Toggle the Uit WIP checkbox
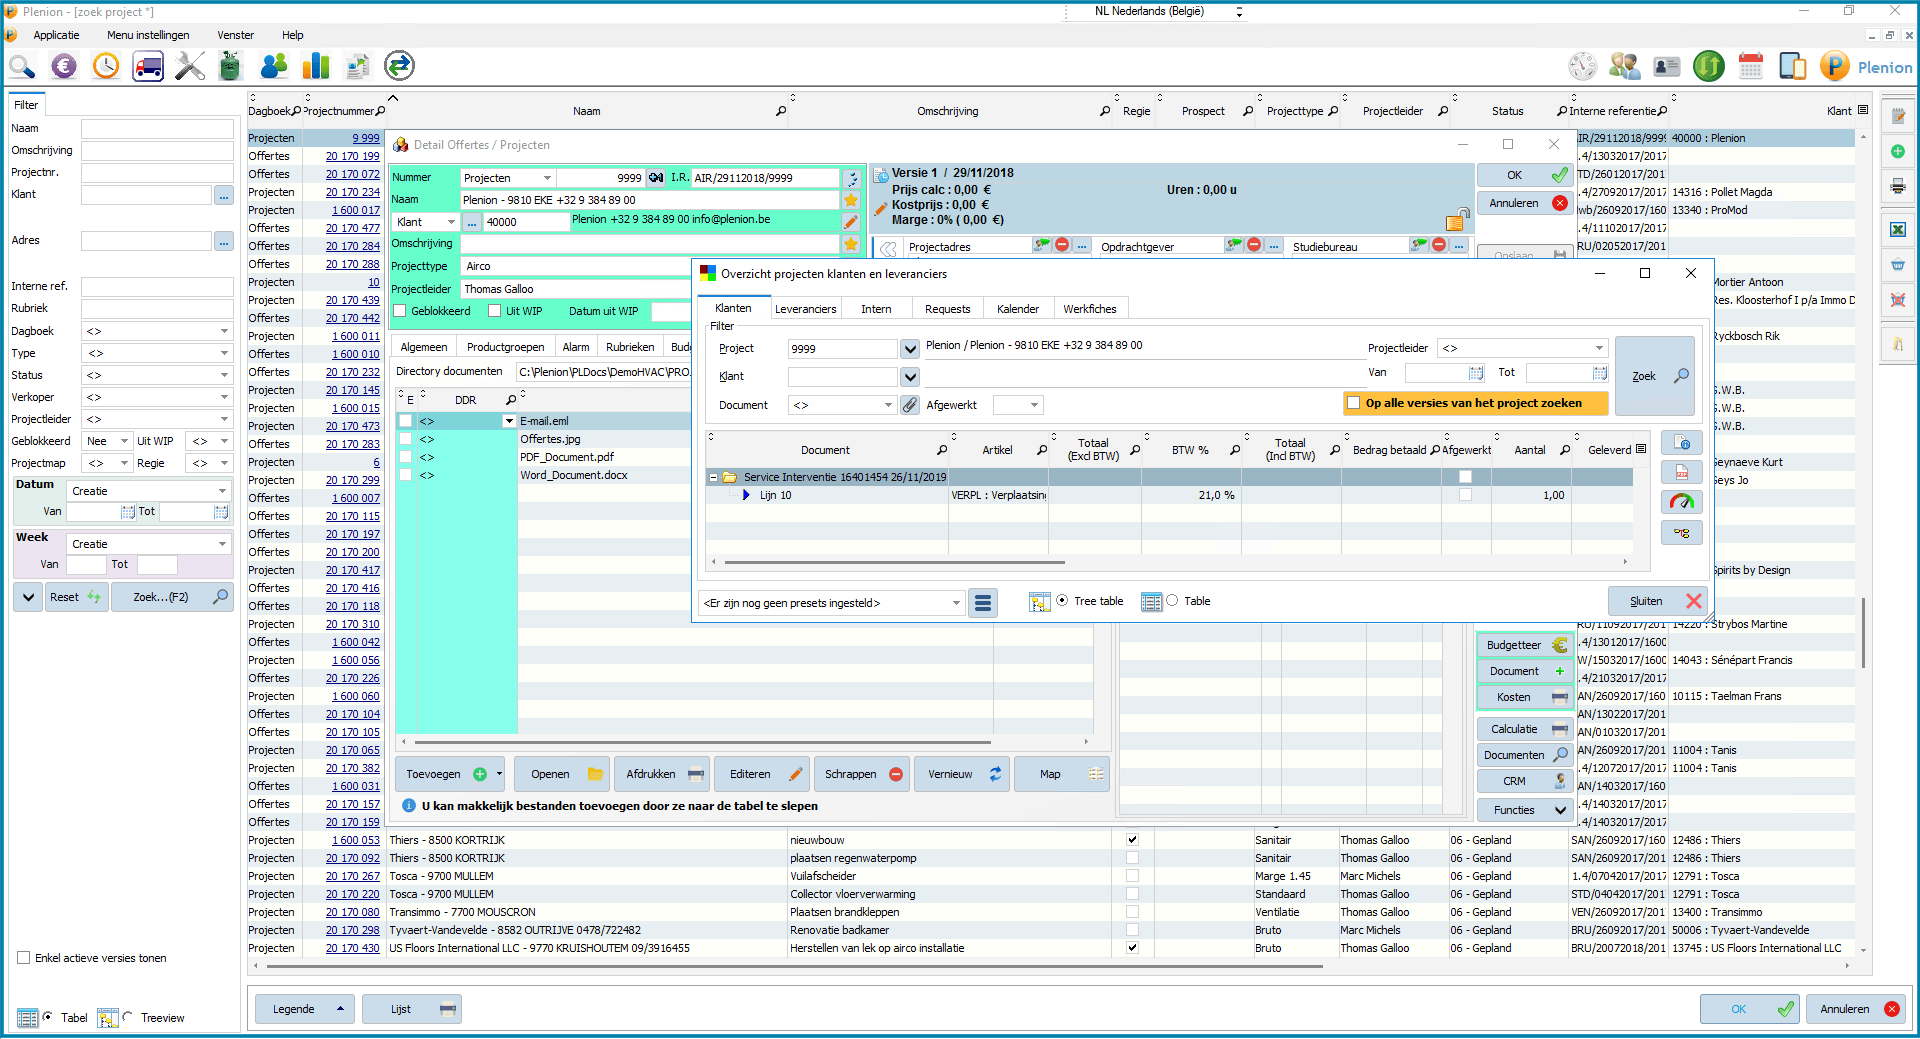The image size is (1920, 1039). point(495,311)
